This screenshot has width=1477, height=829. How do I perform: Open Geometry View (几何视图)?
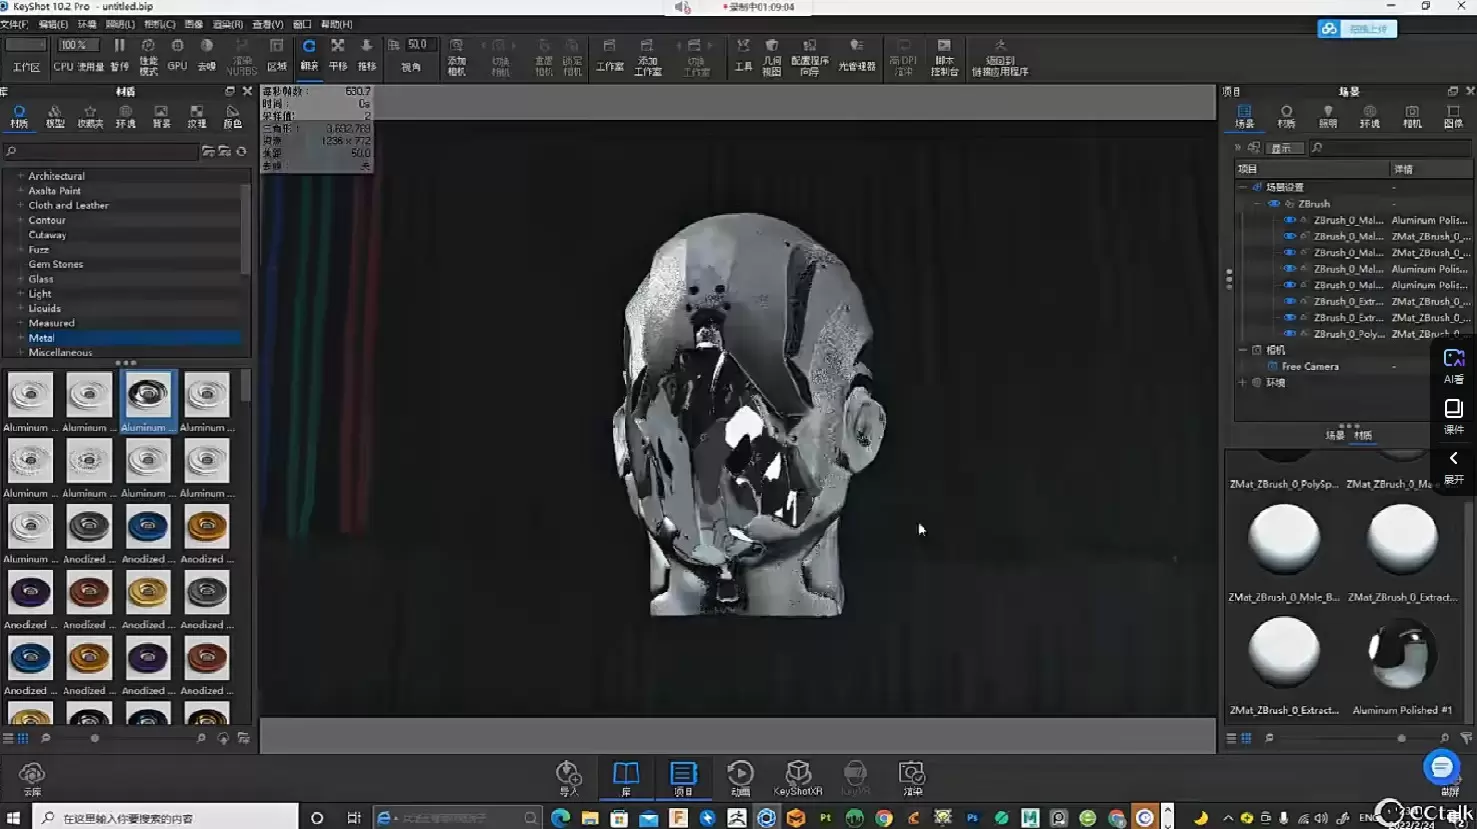click(x=772, y=57)
